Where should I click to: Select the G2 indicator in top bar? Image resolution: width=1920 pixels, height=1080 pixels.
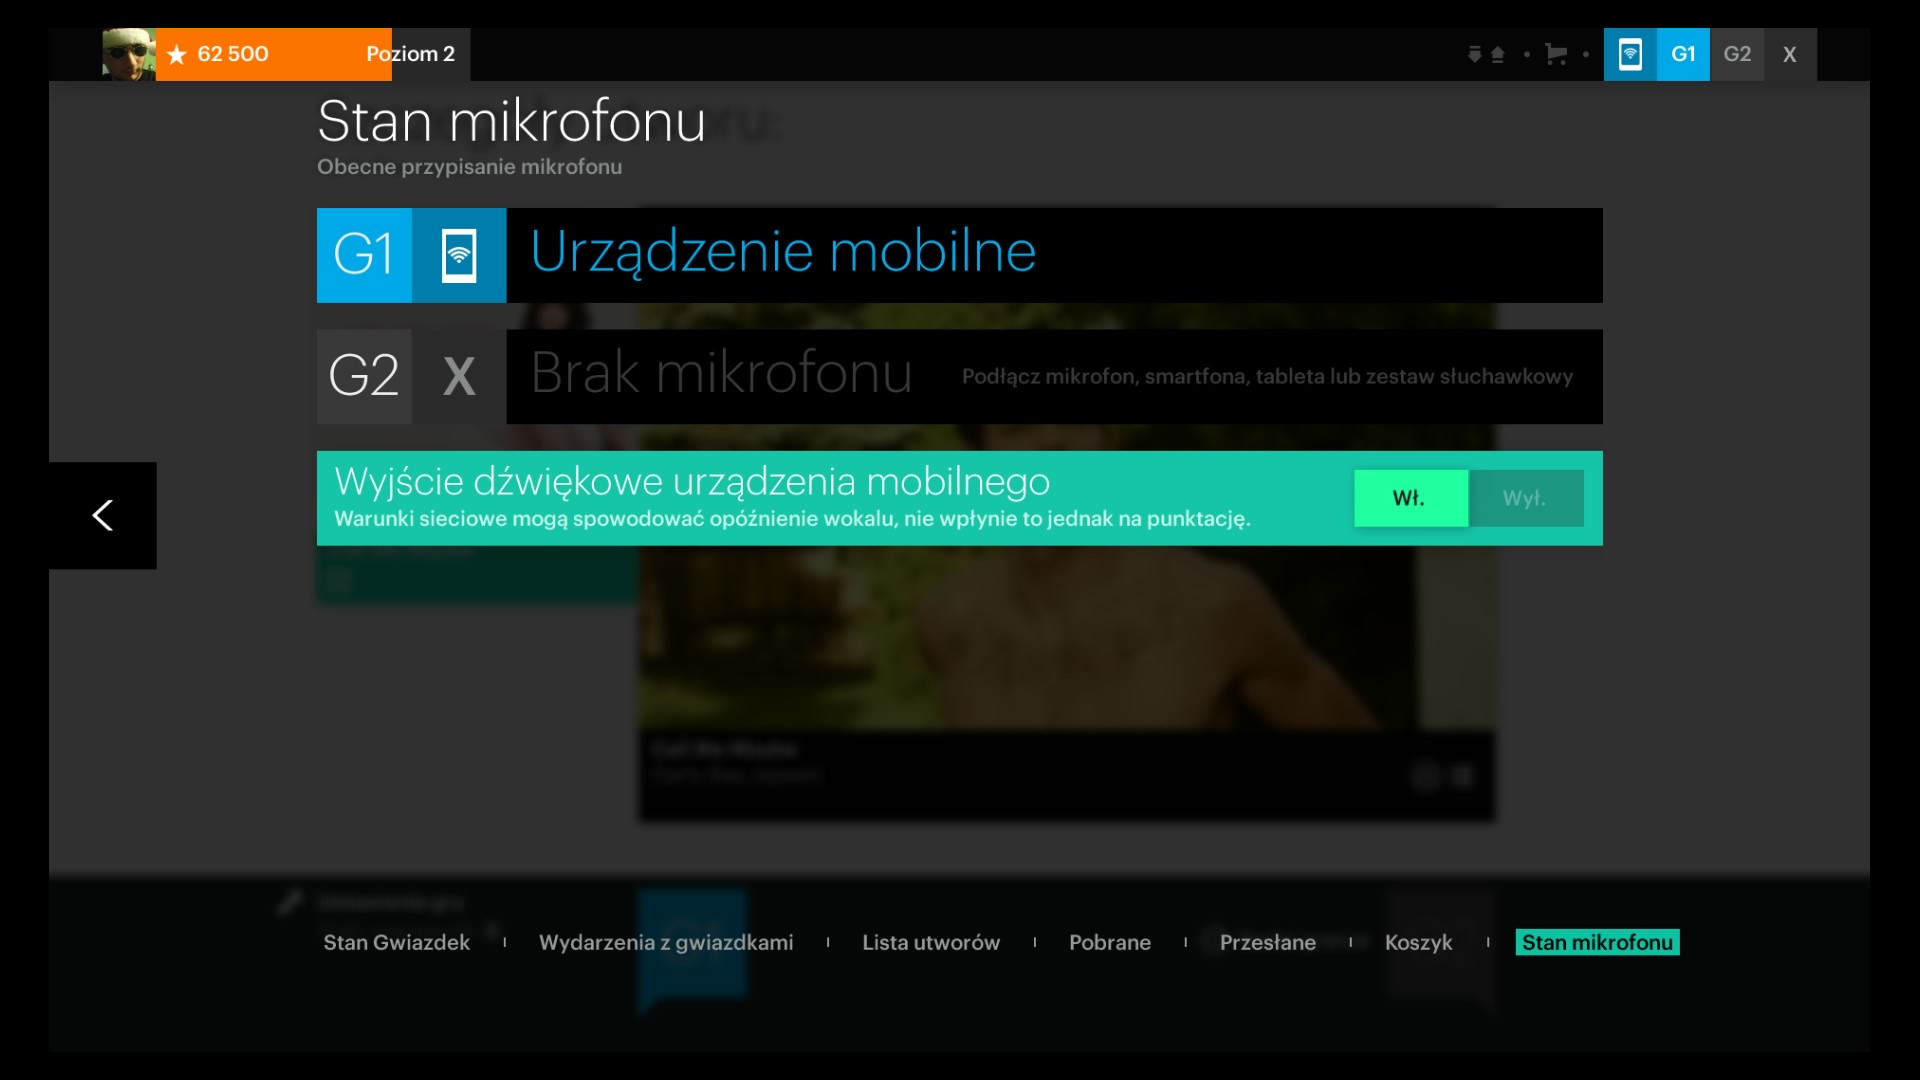point(1737,54)
